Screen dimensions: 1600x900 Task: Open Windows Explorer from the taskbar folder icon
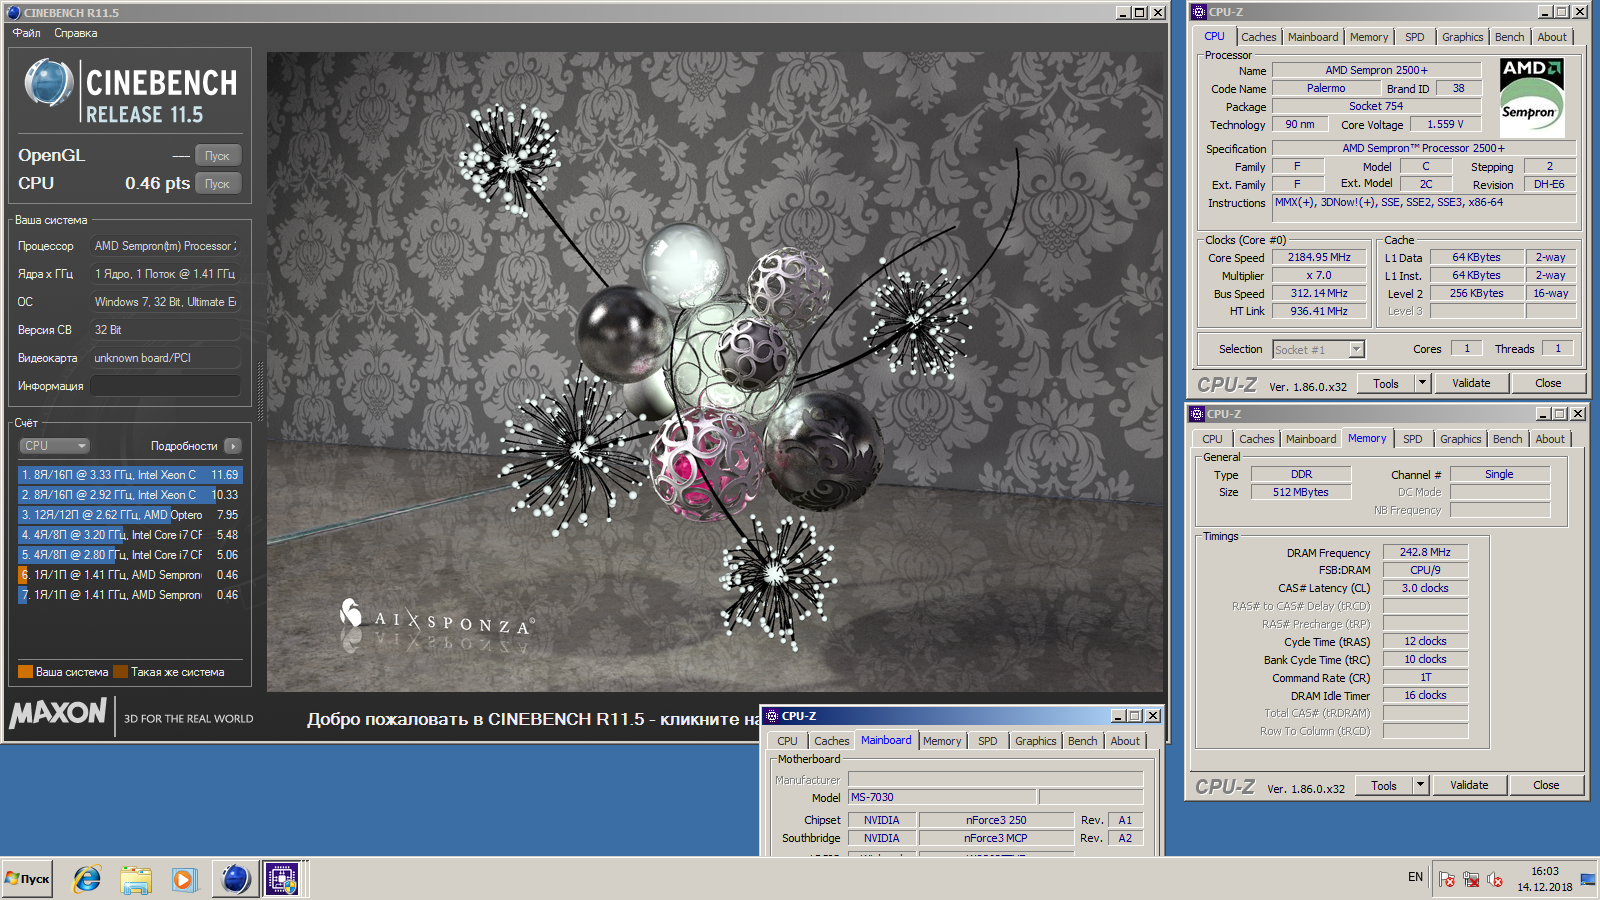pos(135,880)
